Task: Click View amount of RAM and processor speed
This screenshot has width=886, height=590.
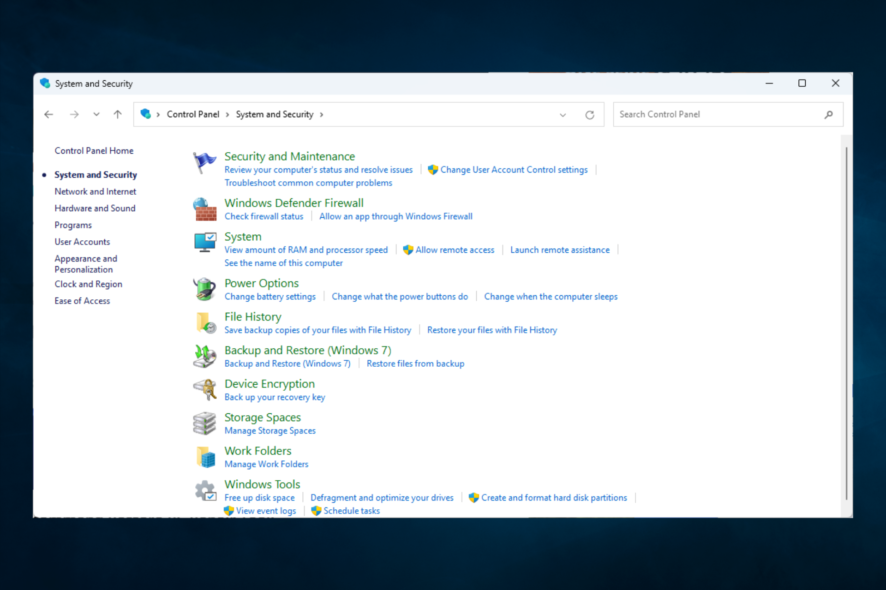Action: pyautogui.click(x=306, y=250)
